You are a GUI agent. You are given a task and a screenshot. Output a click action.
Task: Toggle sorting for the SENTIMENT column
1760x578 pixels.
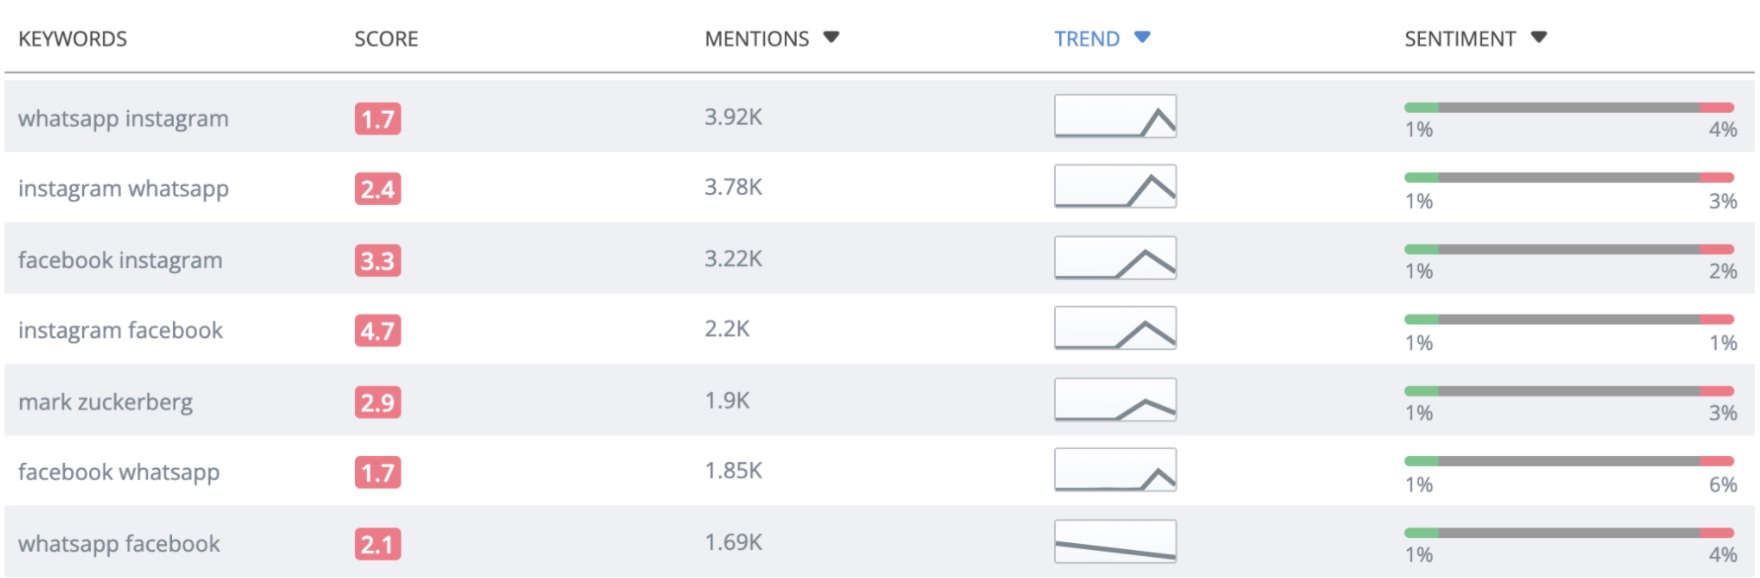click(x=1458, y=38)
